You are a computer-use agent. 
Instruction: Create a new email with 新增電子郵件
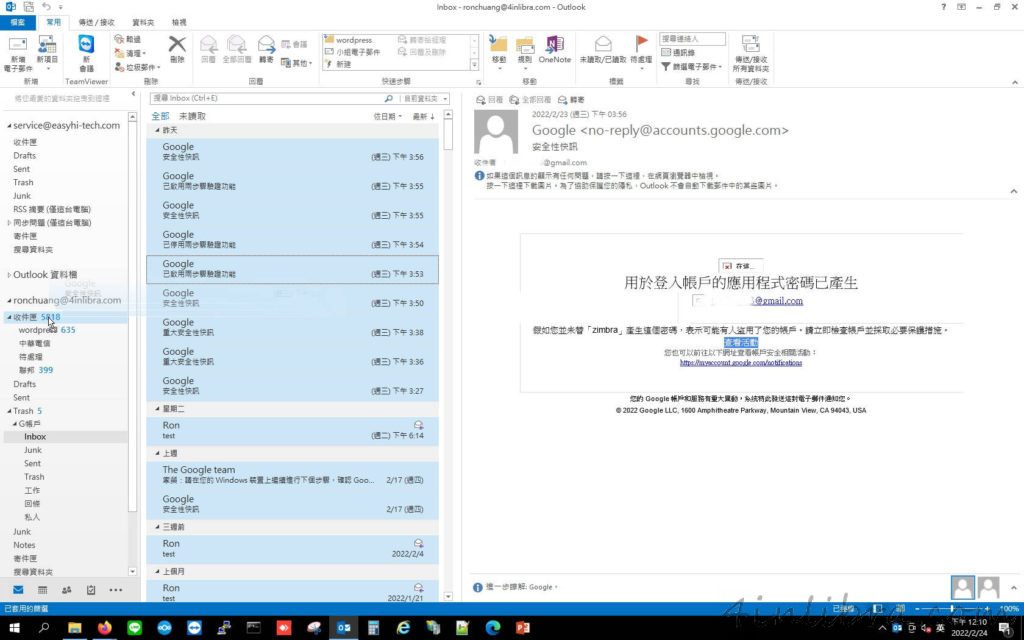[x=18, y=54]
